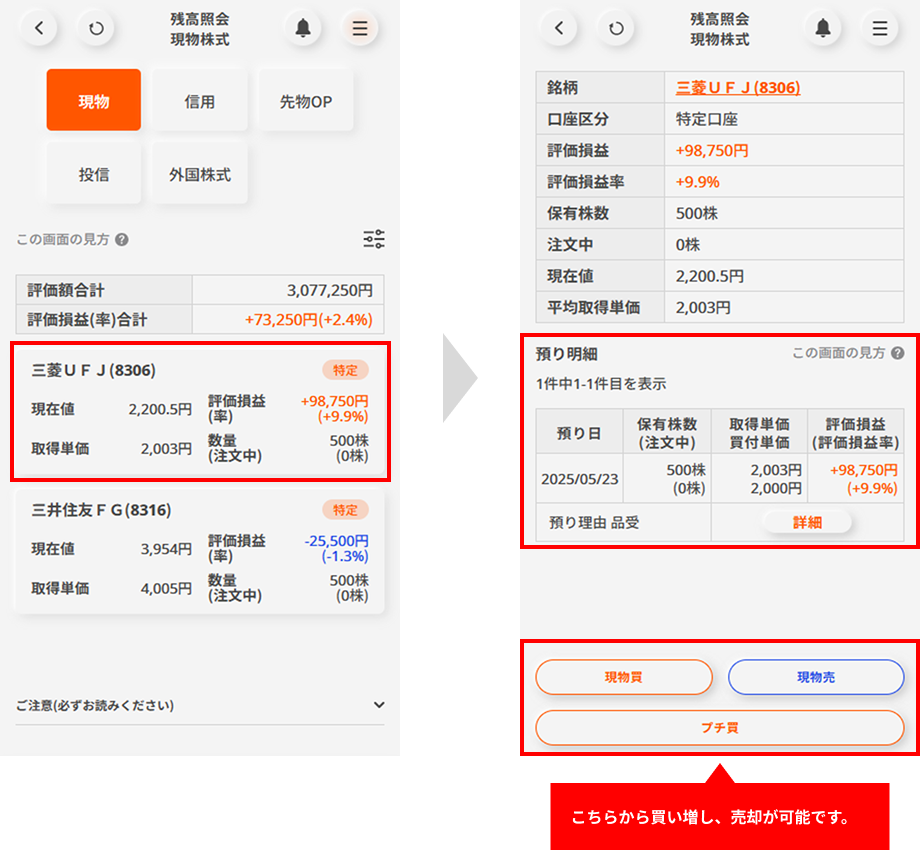Tap back arrow on left screen
Viewport: 920px width, 850px height.
tap(39, 28)
